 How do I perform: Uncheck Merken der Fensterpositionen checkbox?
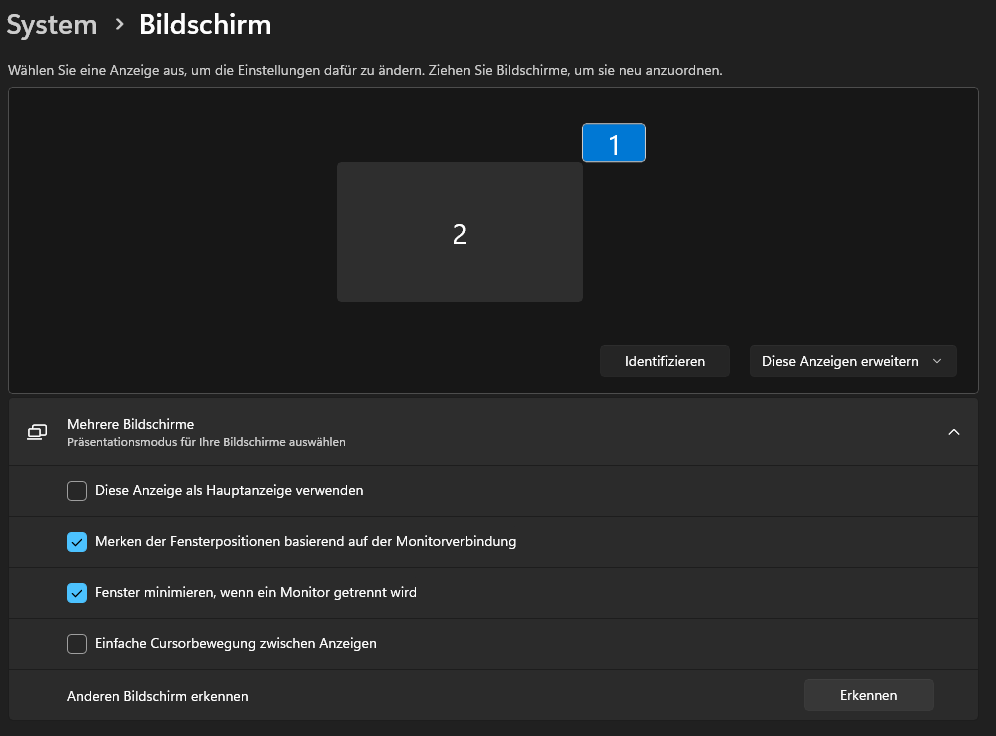(77, 542)
